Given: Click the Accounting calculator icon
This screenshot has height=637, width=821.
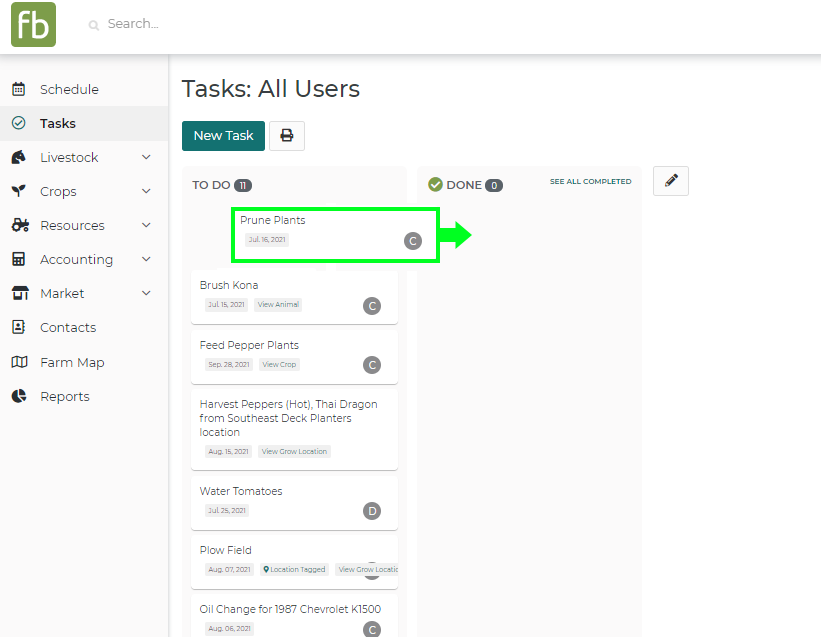Looking at the screenshot, I should coord(19,259).
